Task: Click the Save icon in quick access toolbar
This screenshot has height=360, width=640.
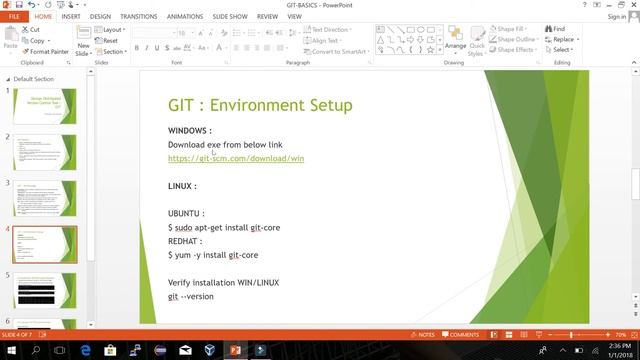Action: click(19, 5)
